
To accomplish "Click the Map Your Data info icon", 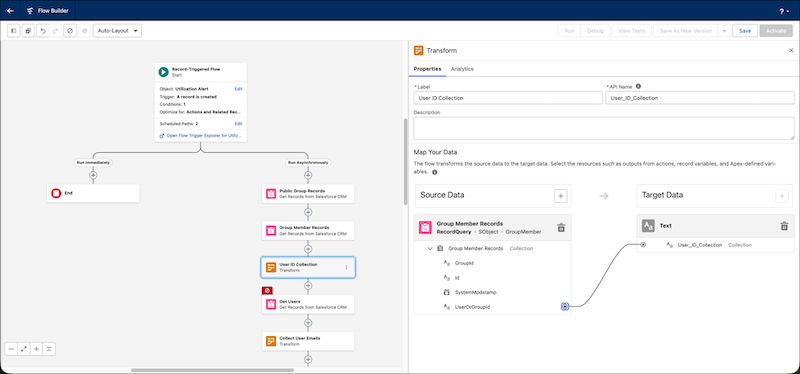I will pos(434,172).
